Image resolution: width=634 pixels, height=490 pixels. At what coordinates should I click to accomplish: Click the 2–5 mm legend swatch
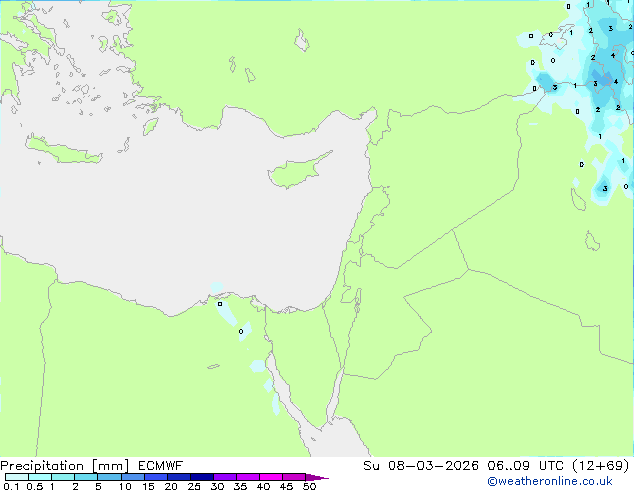[86, 477]
